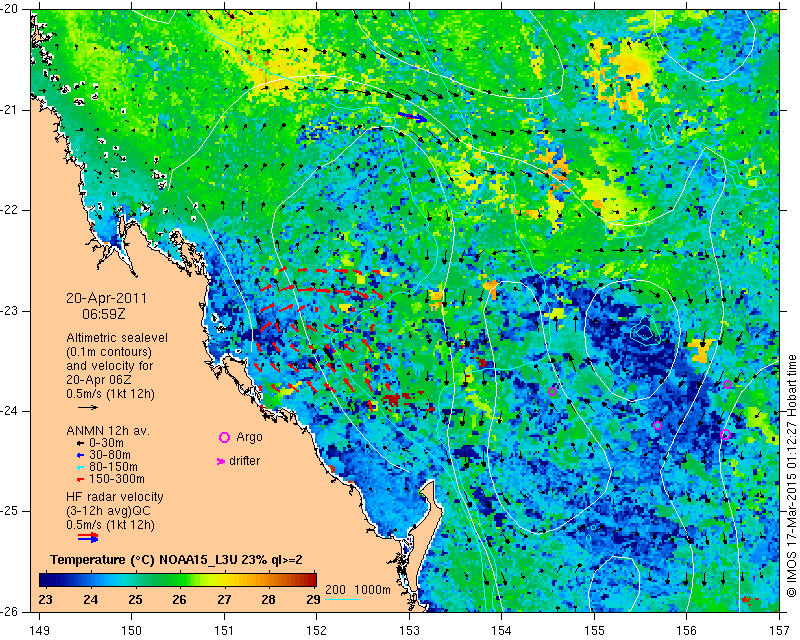Click the latitude axis label '-20'
The height and width of the screenshot is (640, 800).
(x=10, y=9)
